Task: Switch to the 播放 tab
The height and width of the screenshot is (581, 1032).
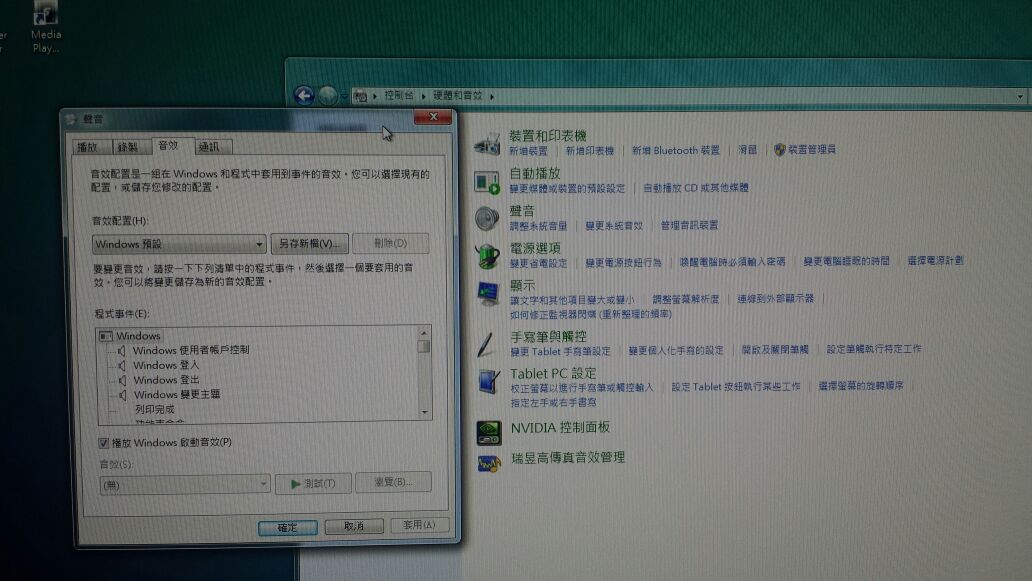Action: [x=91, y=147]
